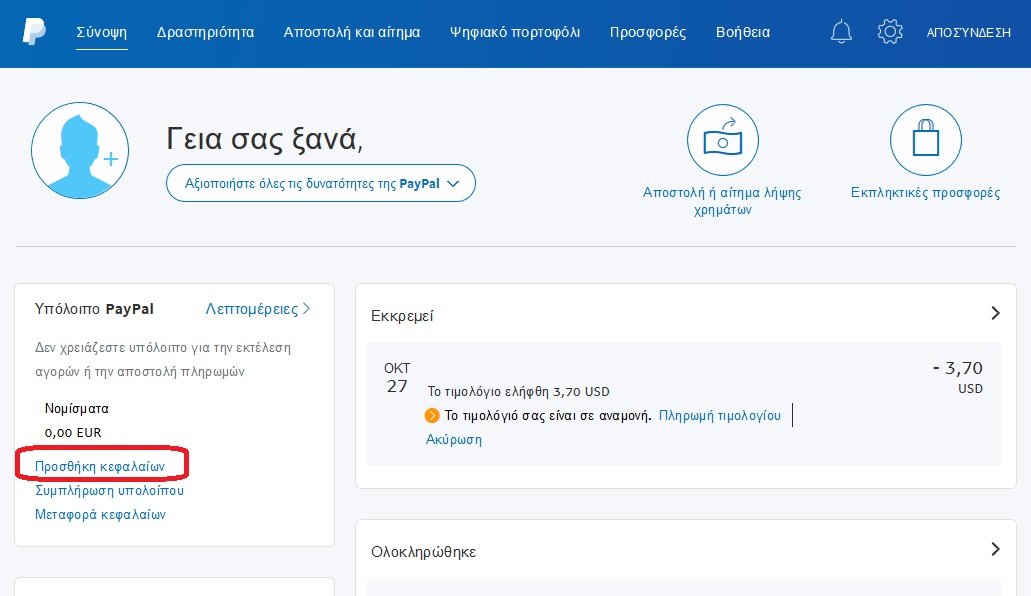The height and width of the screenshot is (596, 1031).
Task: Open the settings gear icon
Action: (890, 32)
